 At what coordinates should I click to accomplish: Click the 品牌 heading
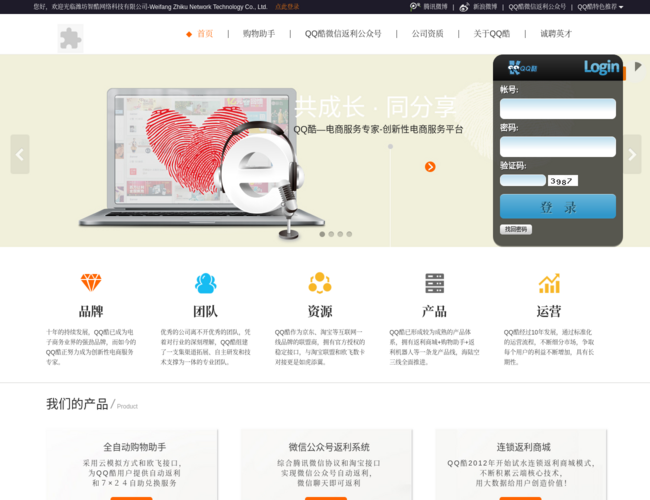[x=91, y=311]
